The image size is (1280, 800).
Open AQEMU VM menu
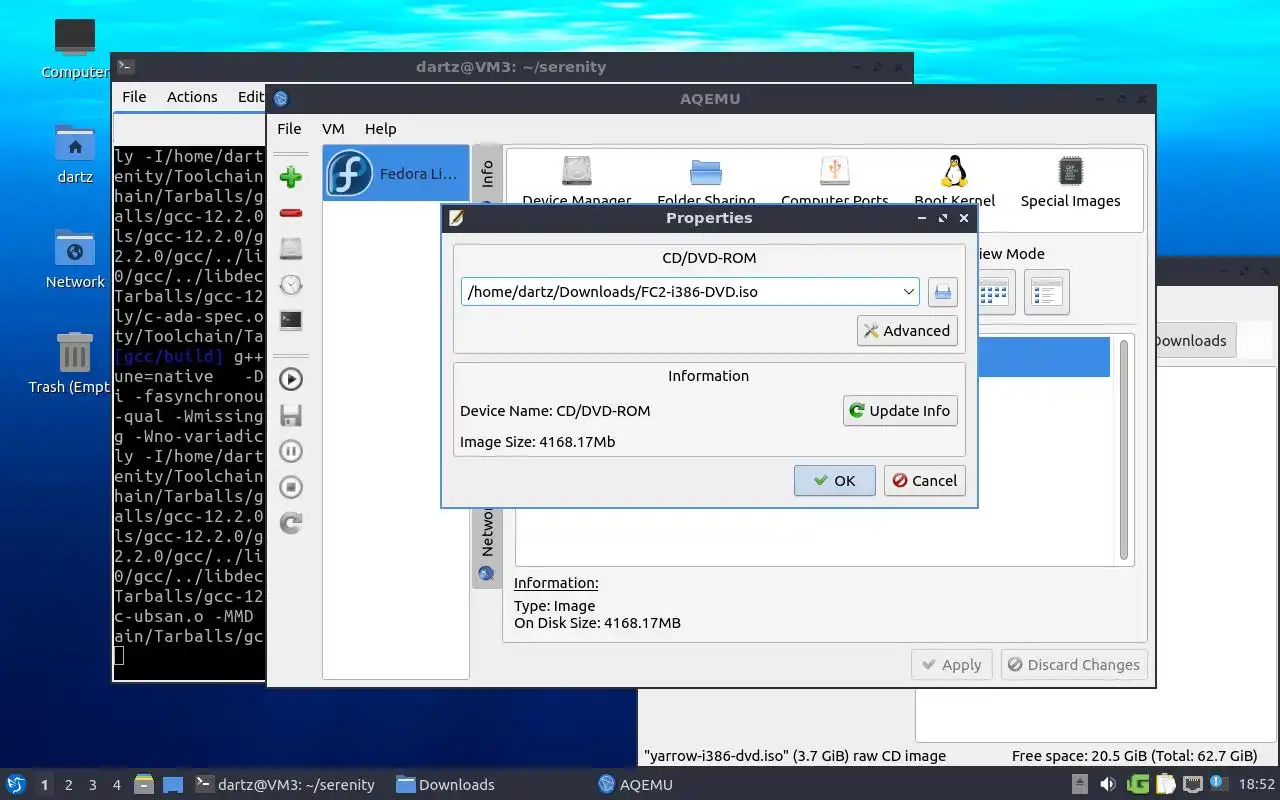tap(333, 128)
